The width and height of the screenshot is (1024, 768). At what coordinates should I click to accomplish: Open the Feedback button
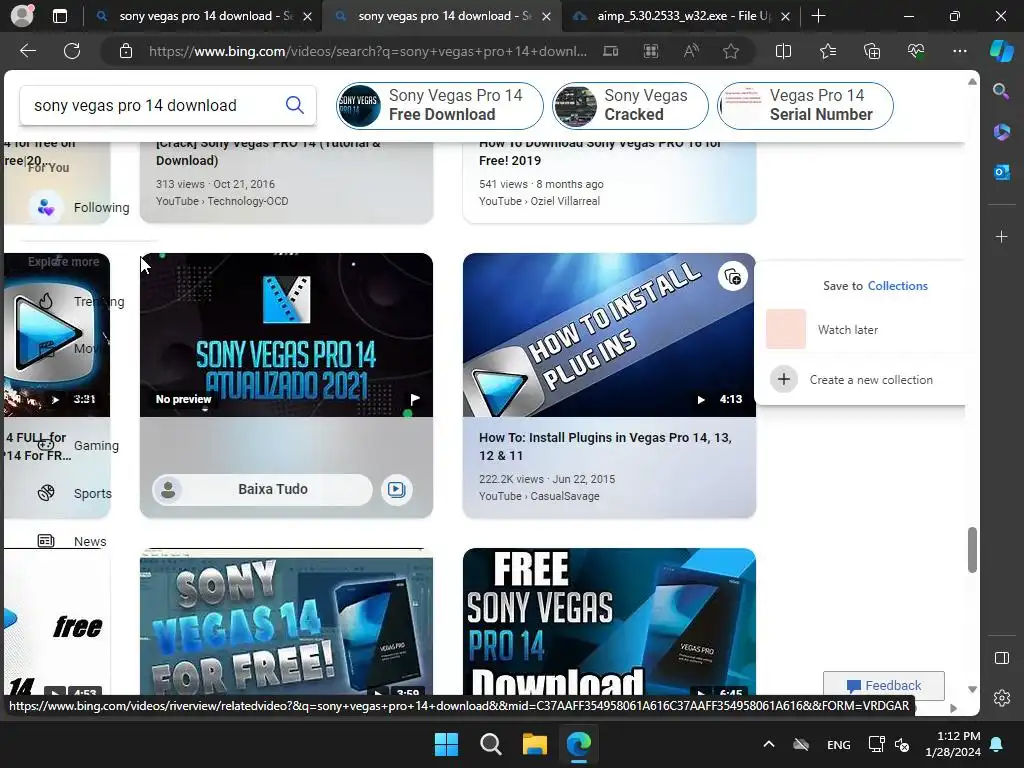[x=884, y=685]
